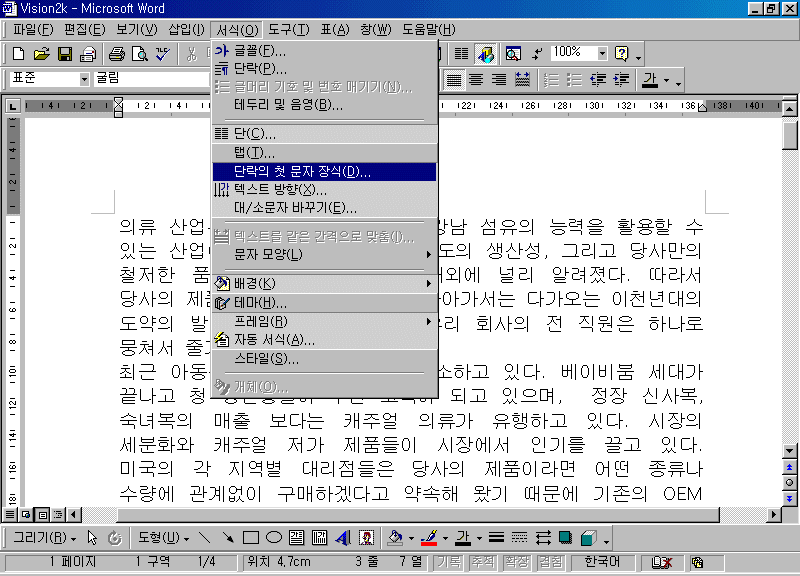
Task: Expand the 문자 모양(L) submenu
Action: coord(324,254)
